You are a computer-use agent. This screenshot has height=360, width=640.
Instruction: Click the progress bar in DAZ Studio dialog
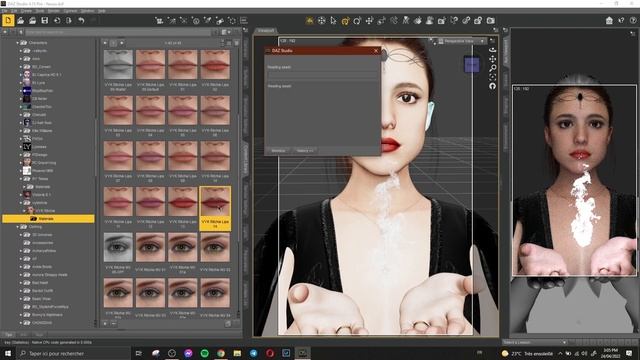pyautogui.click(x=322, y=76)
